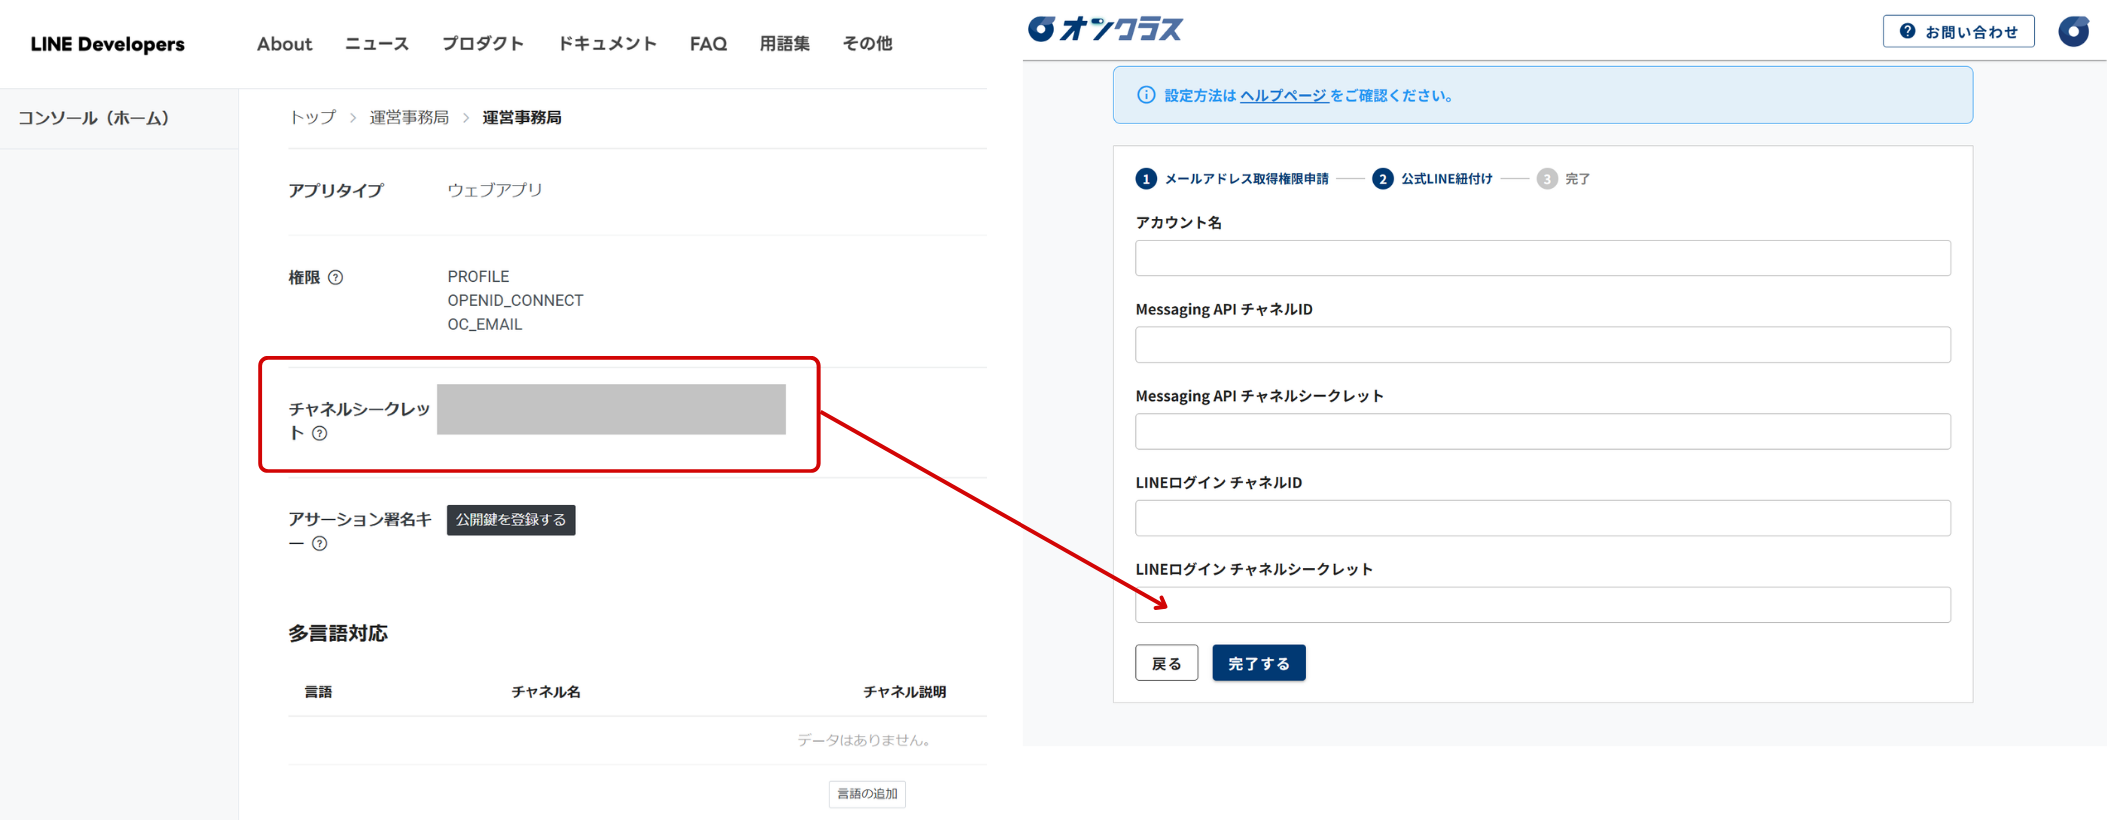The image size is (2107, 820).
Task: Open the user avatar icon top right
Action: tap(2073, 32)
